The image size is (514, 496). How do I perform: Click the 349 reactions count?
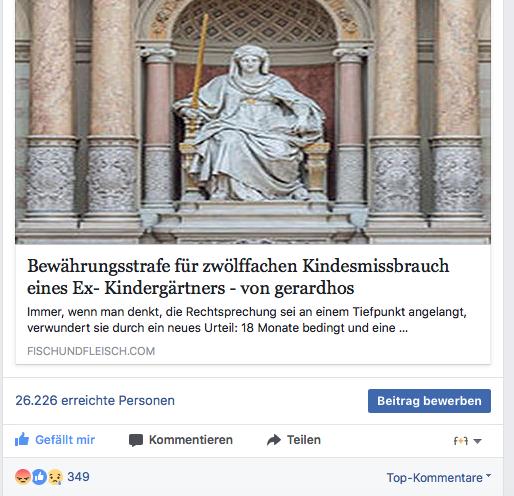coord(78,477)
